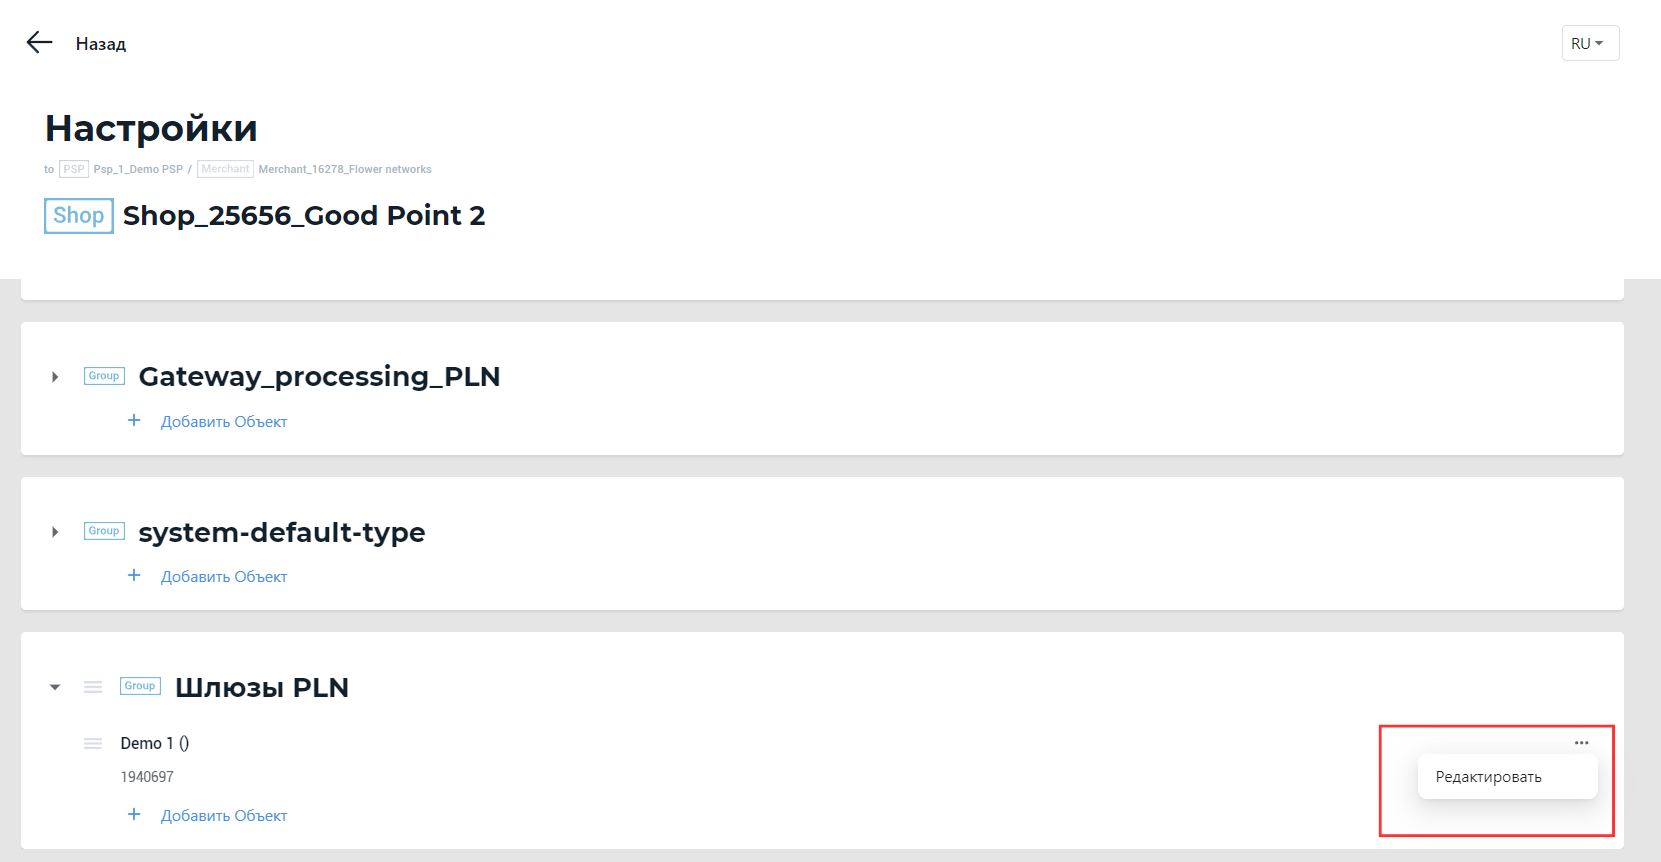Viewport: 1661px width, 862px height.
Task: Click Добавить Объект under system-default-type
Action: click(224, 577)
